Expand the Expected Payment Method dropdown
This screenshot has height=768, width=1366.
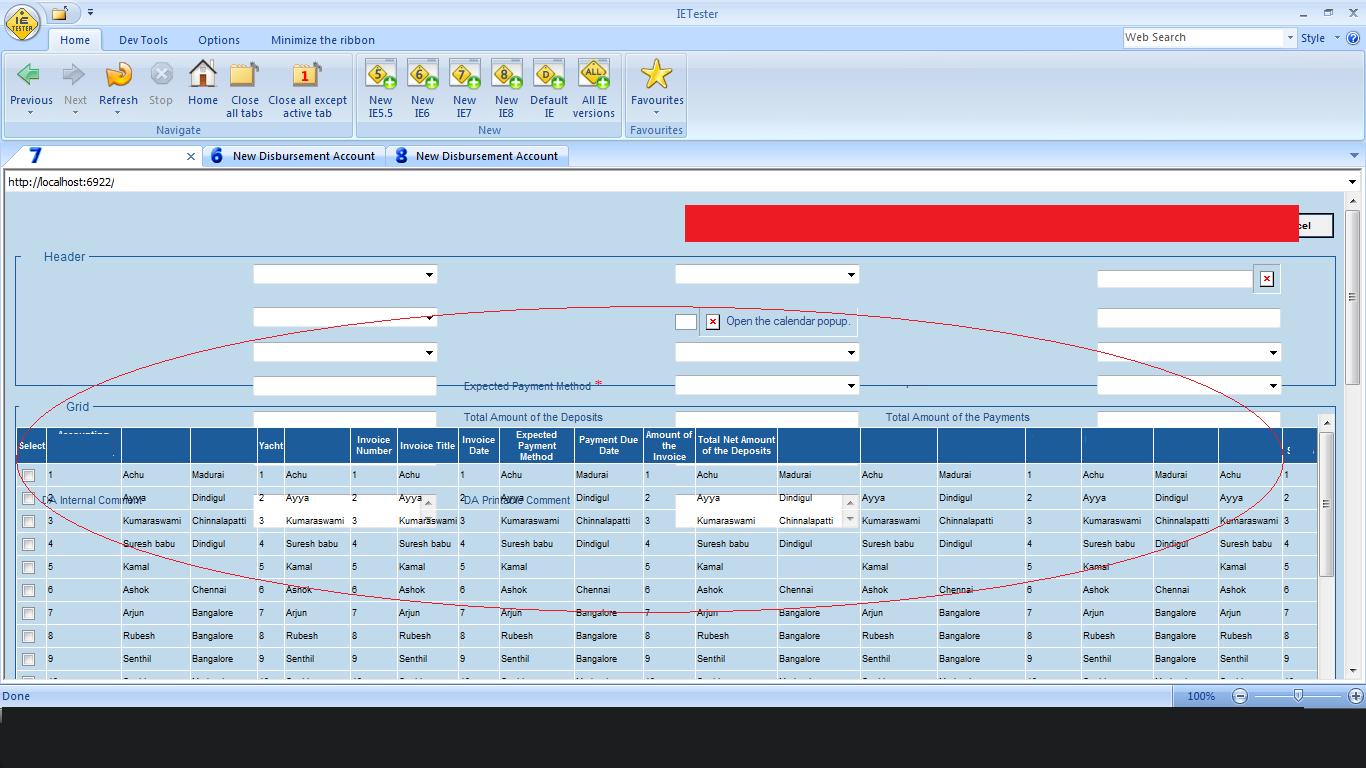tap(851, 386)
